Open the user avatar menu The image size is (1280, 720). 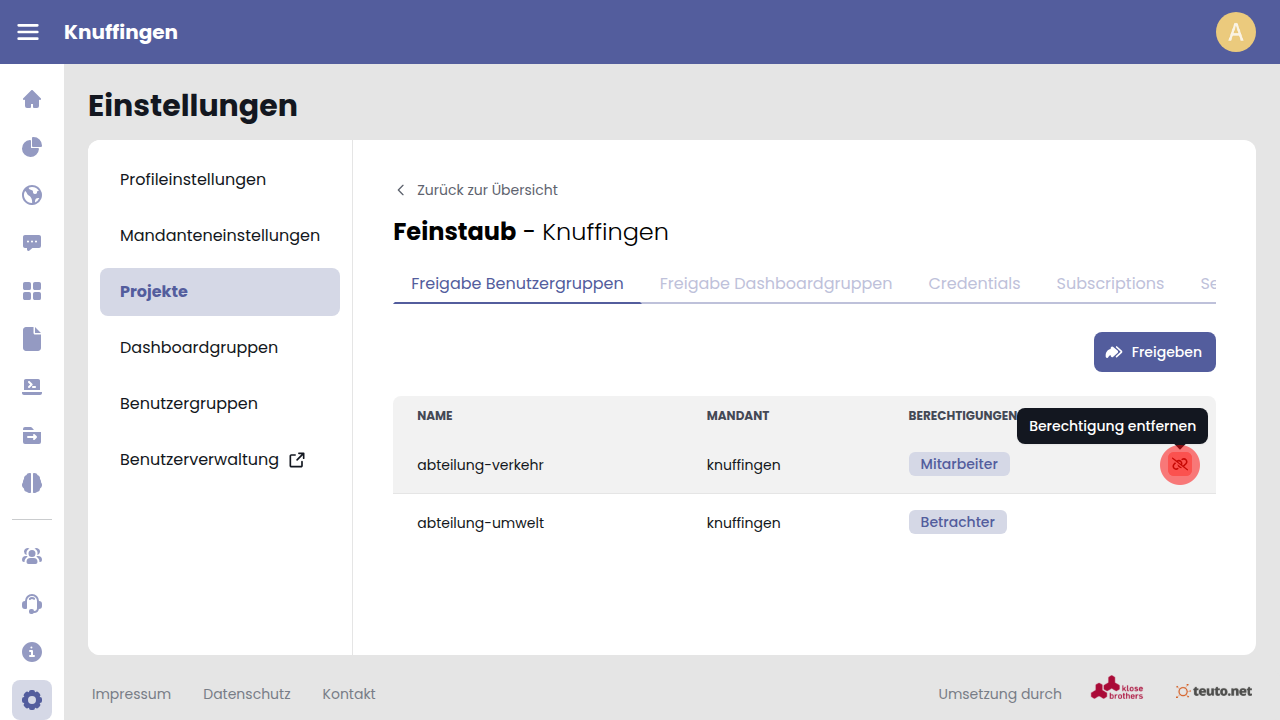pyautogui.click(x=1235, y=32)
